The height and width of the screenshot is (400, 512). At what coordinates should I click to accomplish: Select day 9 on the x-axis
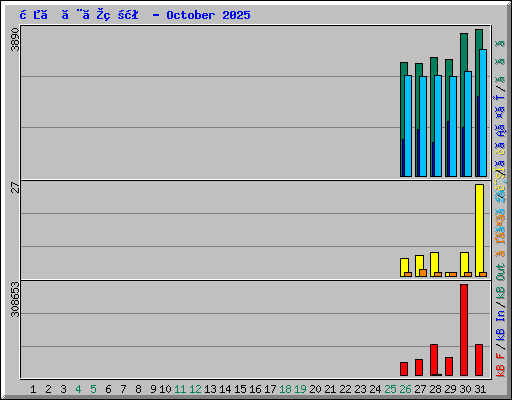point(153,389)
